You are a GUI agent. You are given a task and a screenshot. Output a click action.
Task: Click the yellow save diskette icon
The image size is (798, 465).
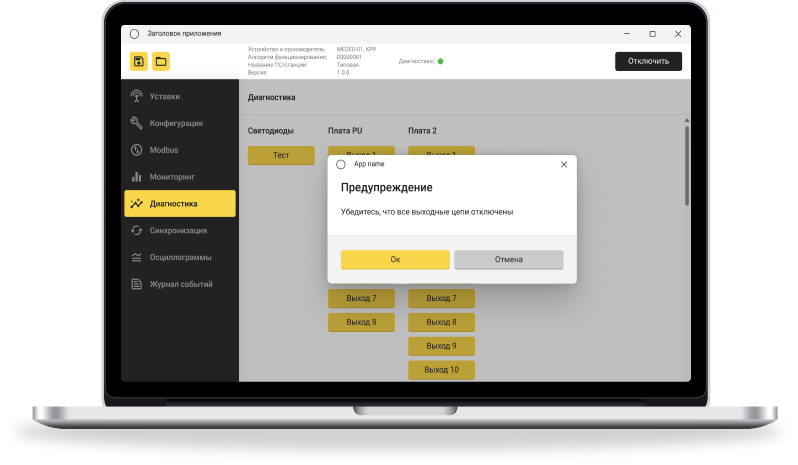(138, 62)
